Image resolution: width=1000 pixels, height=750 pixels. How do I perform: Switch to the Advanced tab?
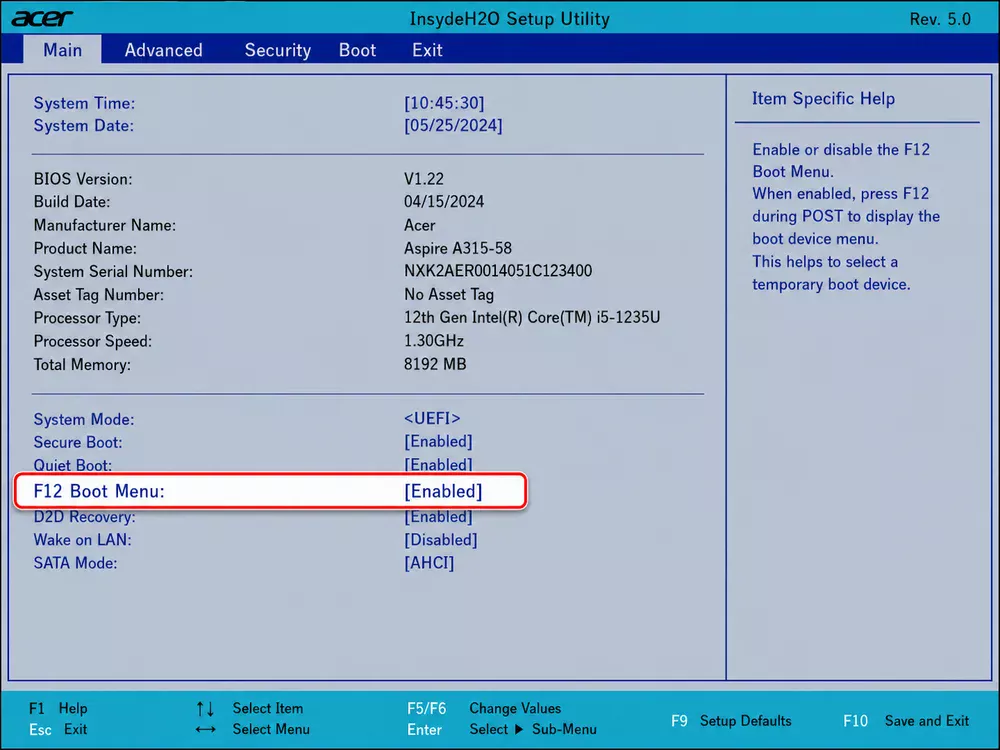pyautogui.click(x=163, y=50)
